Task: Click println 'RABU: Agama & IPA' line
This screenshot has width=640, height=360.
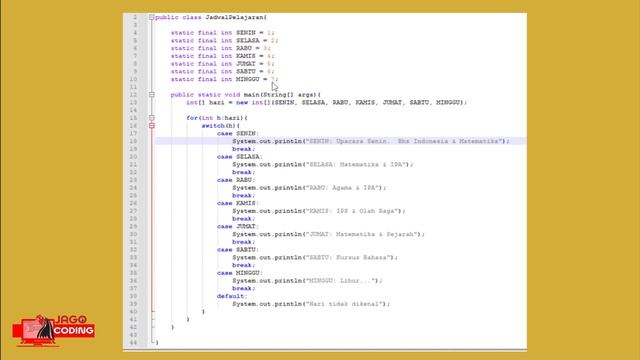Action: [309, 188]
